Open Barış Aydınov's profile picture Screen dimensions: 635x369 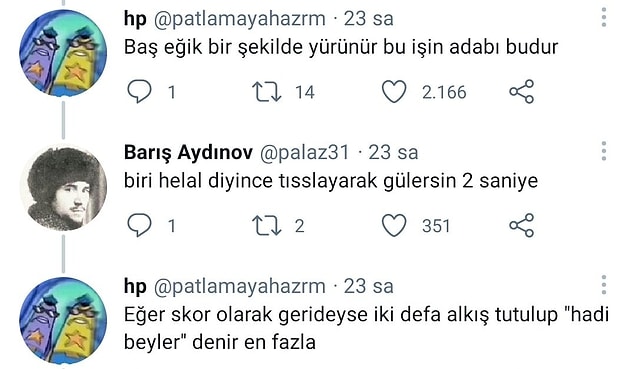tap(63, 187)
